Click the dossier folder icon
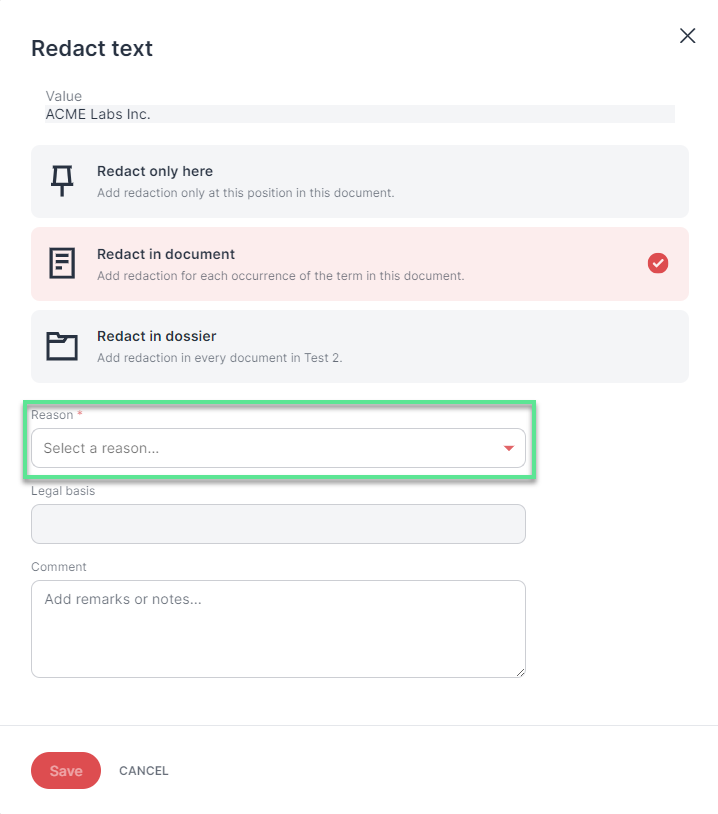This screenshot has height=814, width=718. pos(62,346)
